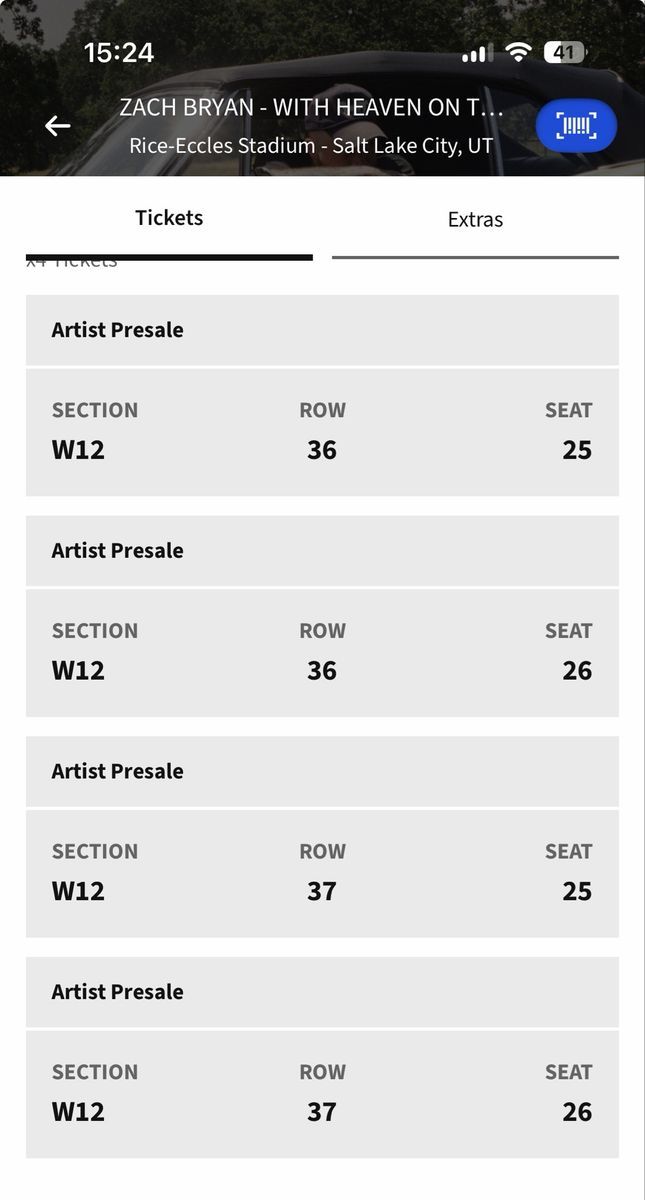This screenshot has width=645, height=1200.
Task: Switch to the Extras tab
Action: 475,219
